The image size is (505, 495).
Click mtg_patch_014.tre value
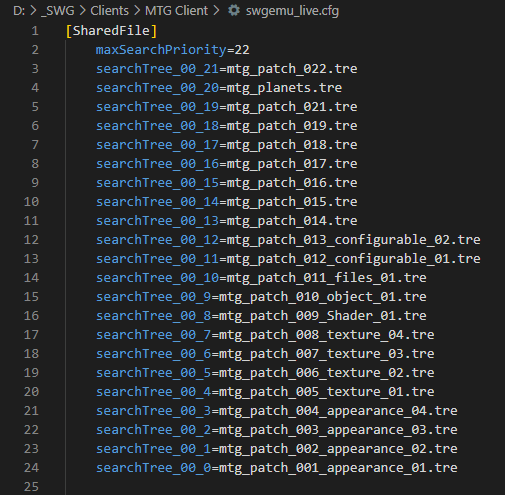(x=292, y=221)
